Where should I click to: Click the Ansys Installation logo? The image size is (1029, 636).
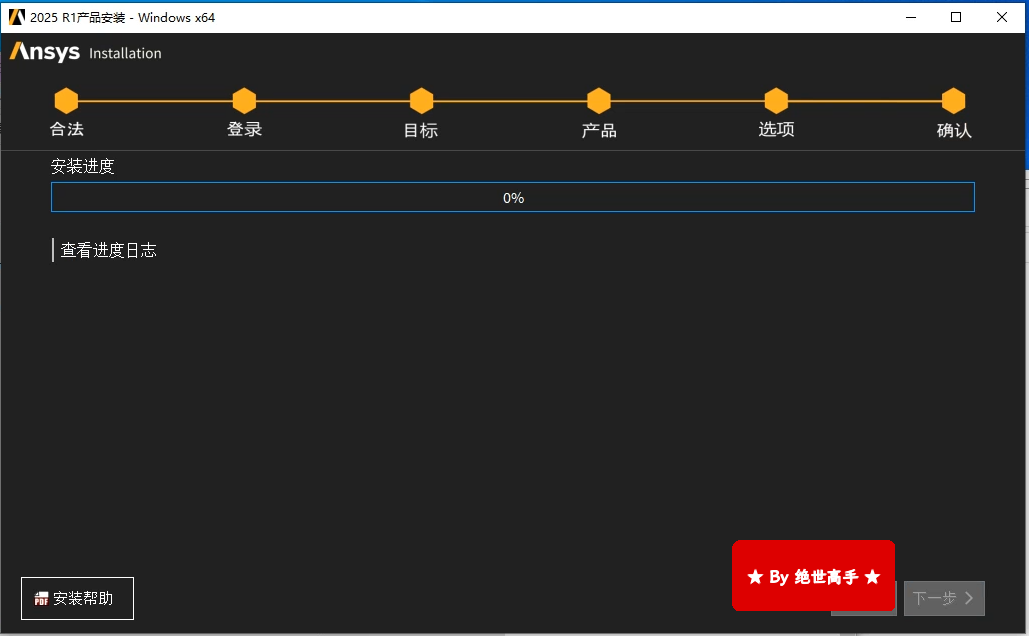click(86, 53)
